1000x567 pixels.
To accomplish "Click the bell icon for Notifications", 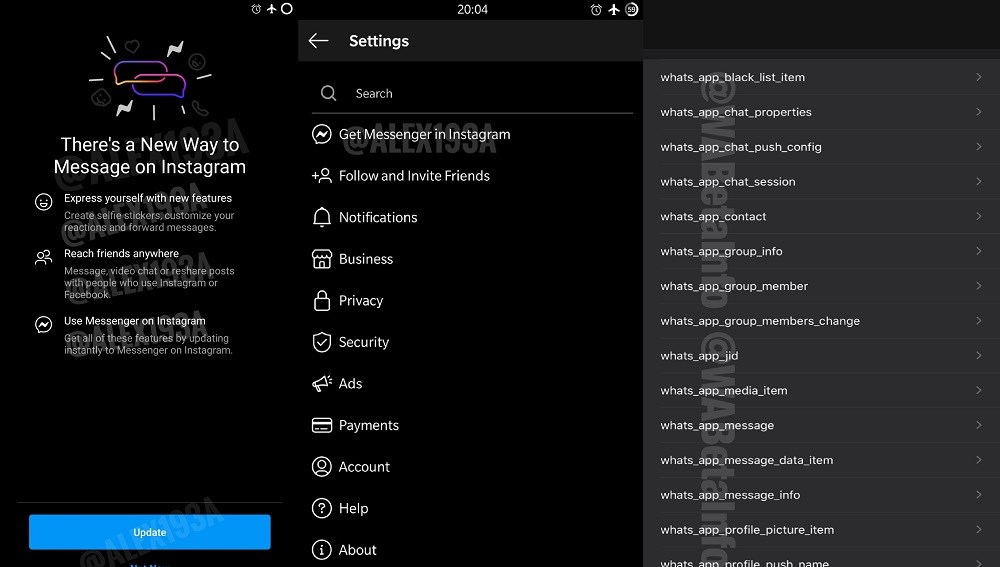I will [321, 217].
